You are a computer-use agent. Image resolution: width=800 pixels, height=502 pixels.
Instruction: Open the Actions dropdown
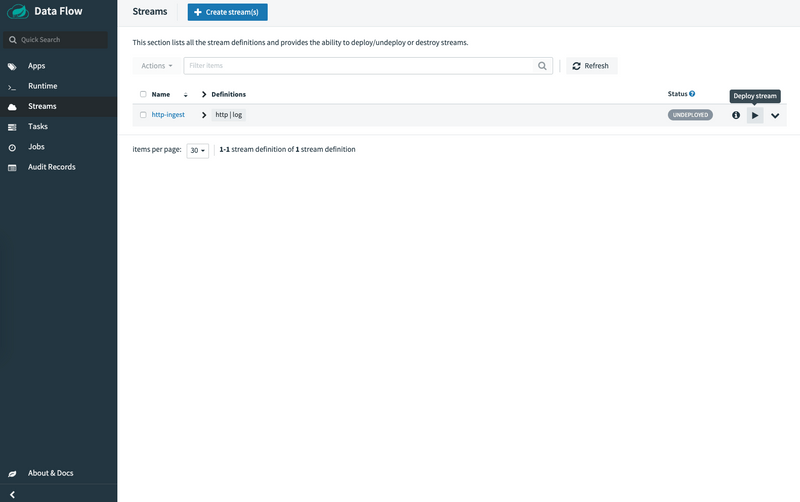(157, 66)
